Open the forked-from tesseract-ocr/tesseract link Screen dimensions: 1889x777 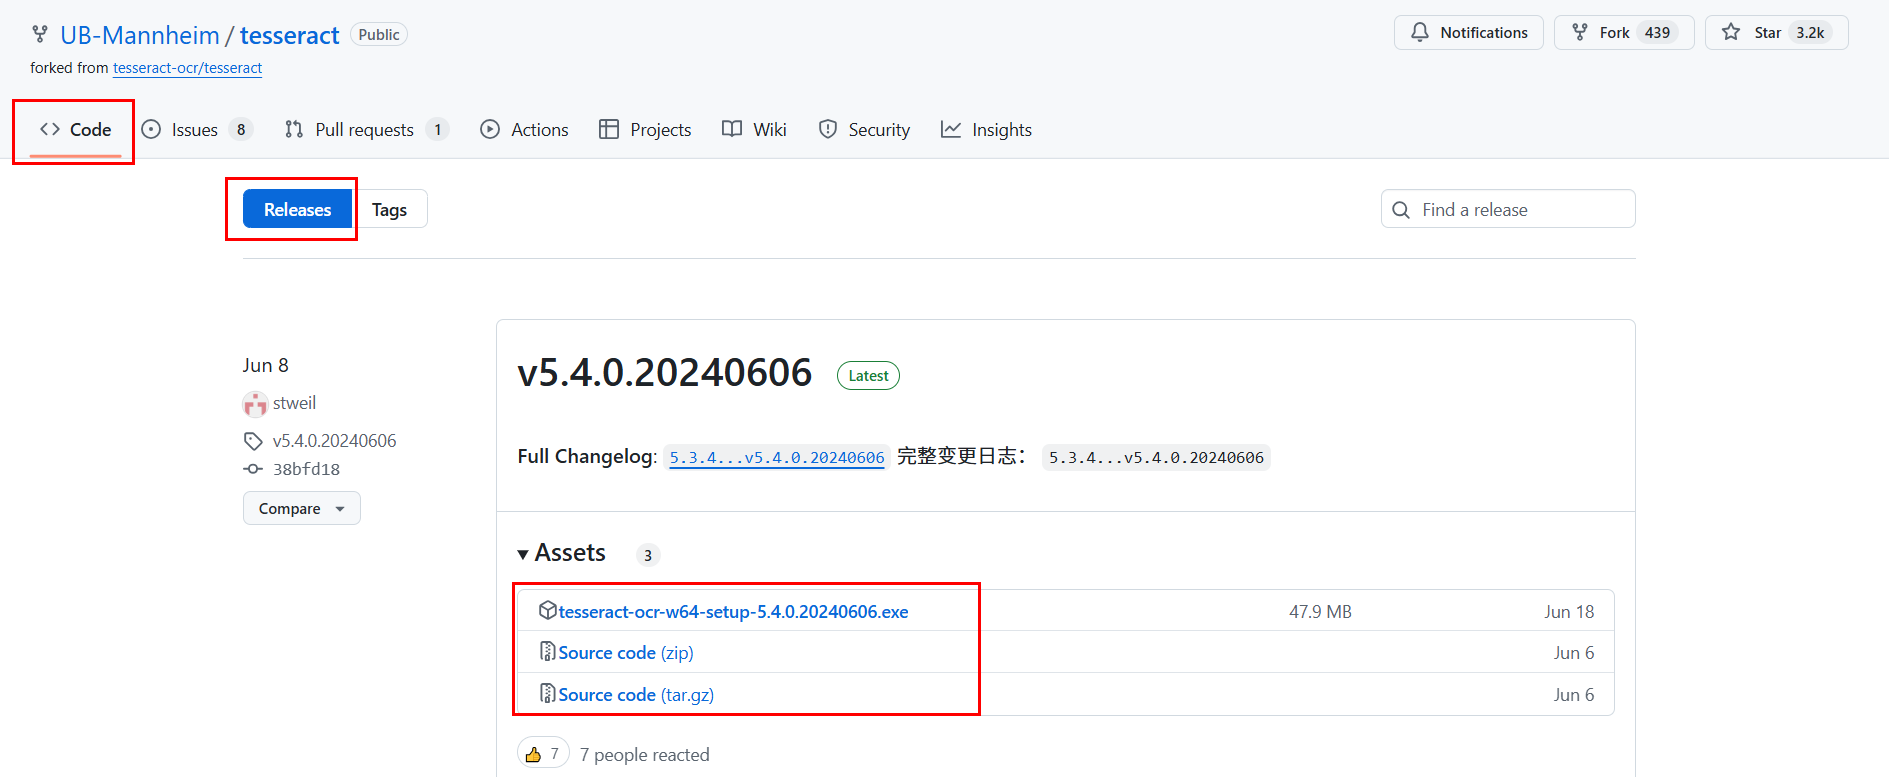pos(187,68)
